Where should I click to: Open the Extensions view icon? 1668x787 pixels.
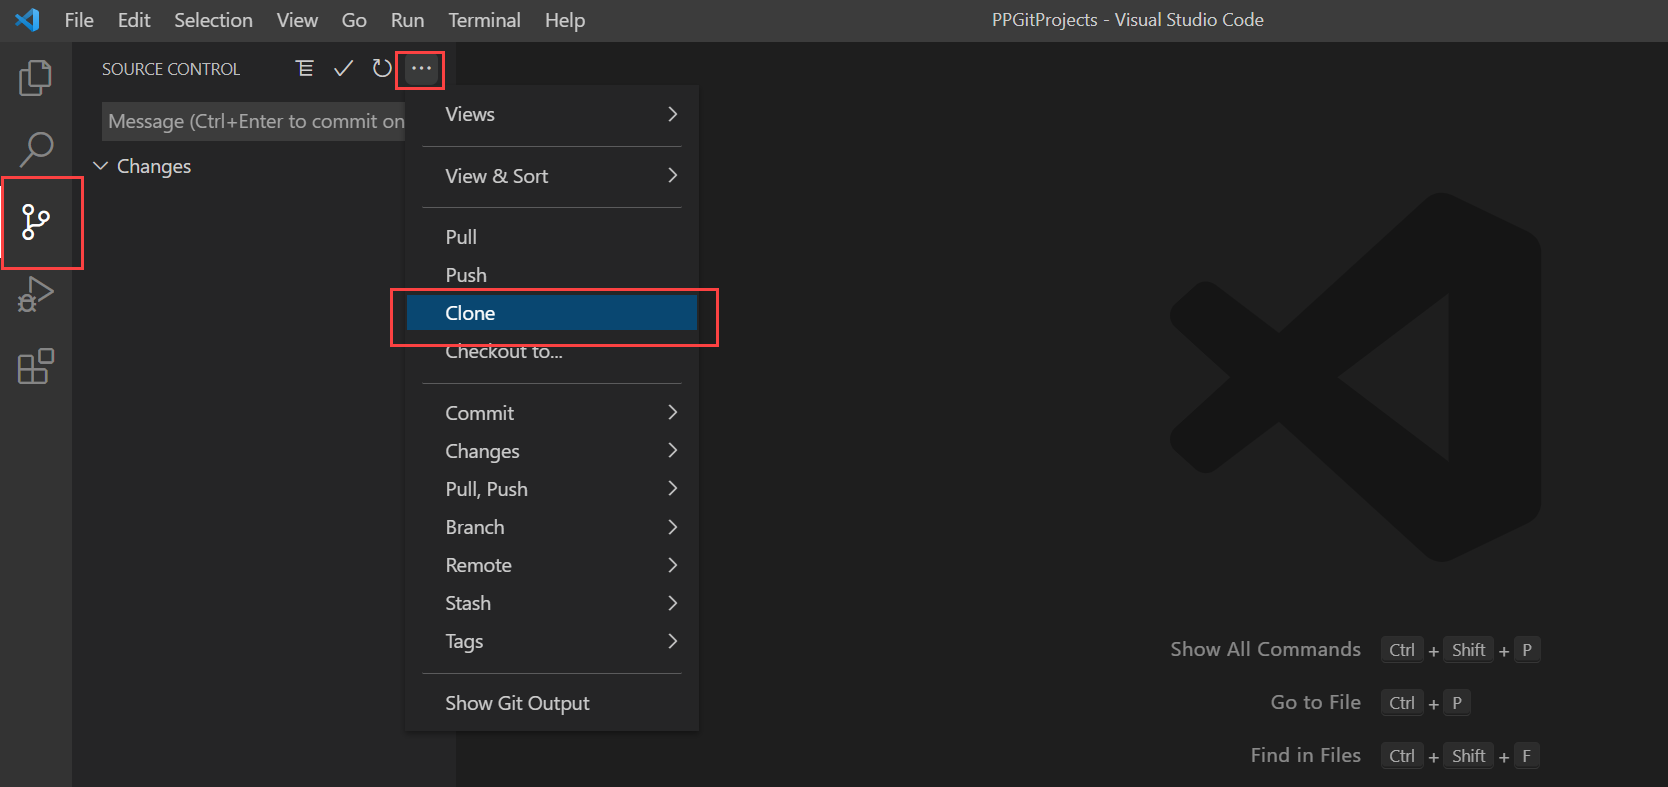36,367
